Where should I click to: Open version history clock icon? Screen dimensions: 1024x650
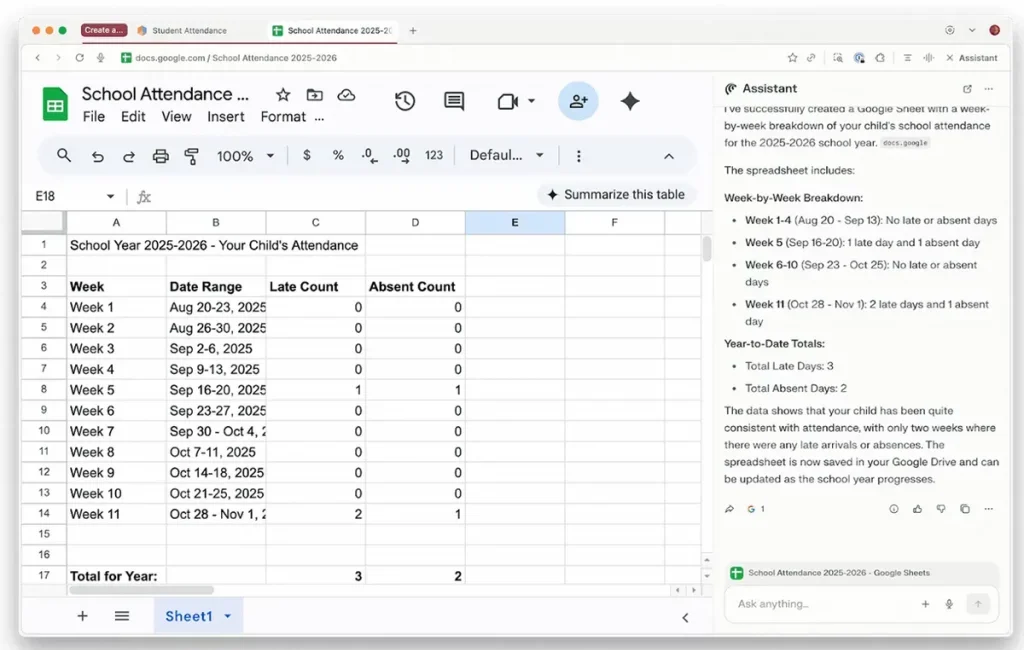point(405,101)
